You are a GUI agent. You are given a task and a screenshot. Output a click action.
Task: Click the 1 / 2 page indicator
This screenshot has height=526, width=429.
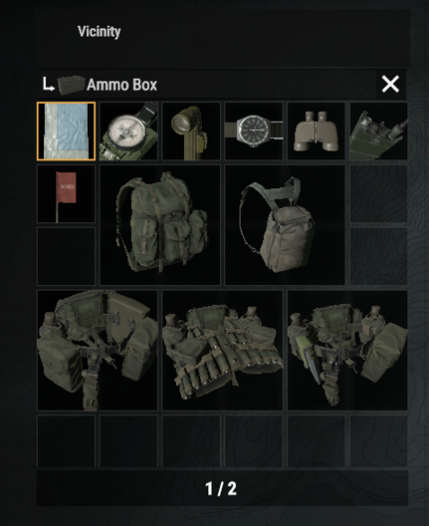tap(221, 488)
